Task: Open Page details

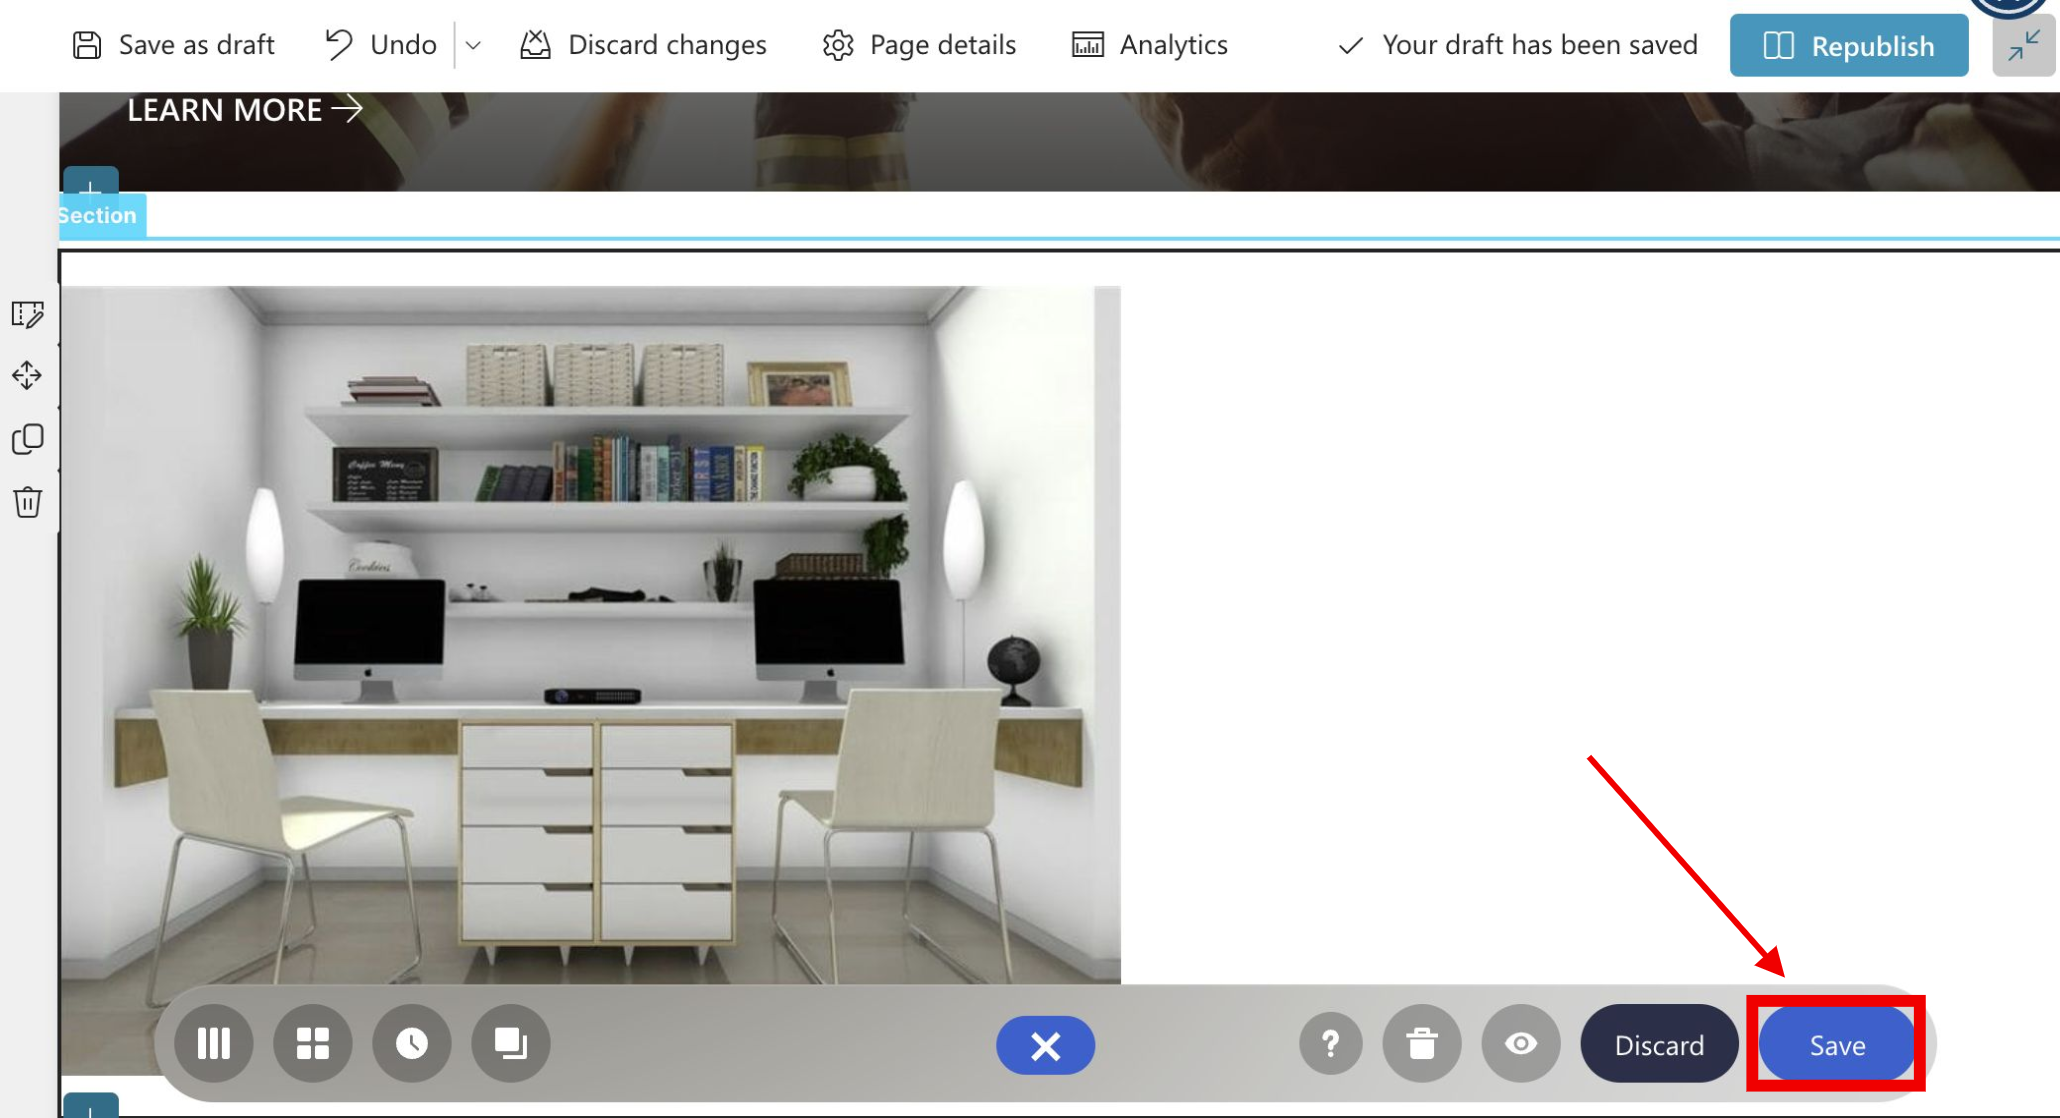Action: click(919, 45)
